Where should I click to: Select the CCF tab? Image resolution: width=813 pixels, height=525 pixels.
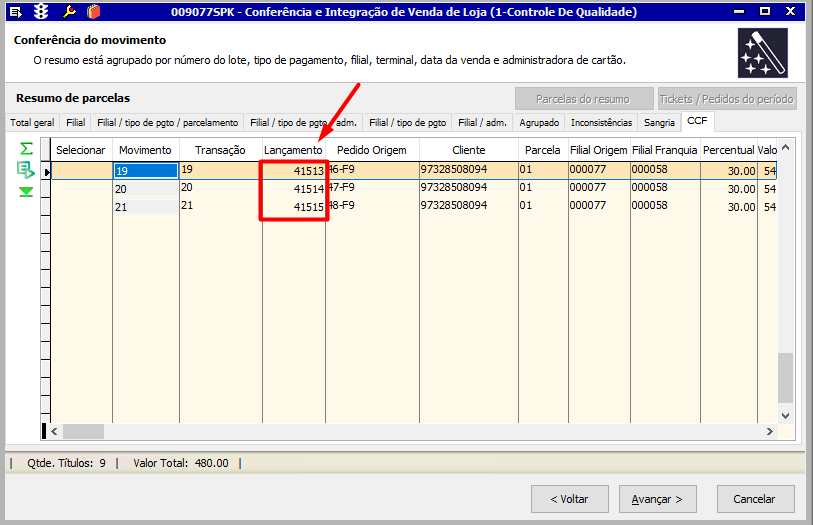[x=697, y=121]
